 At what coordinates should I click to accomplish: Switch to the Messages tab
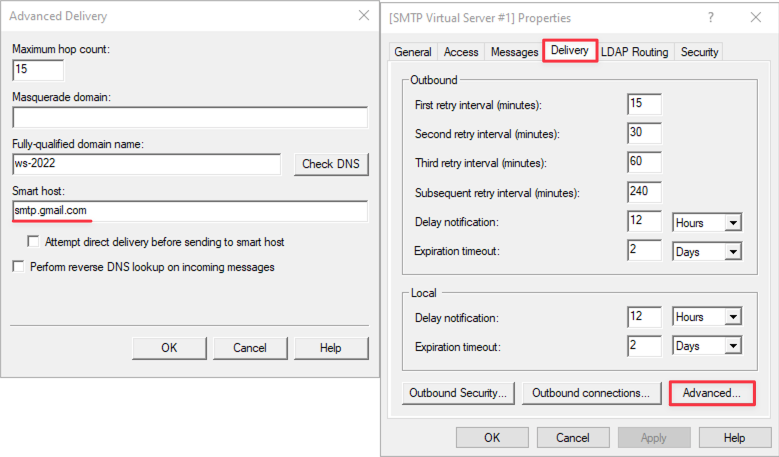(514, 52)
